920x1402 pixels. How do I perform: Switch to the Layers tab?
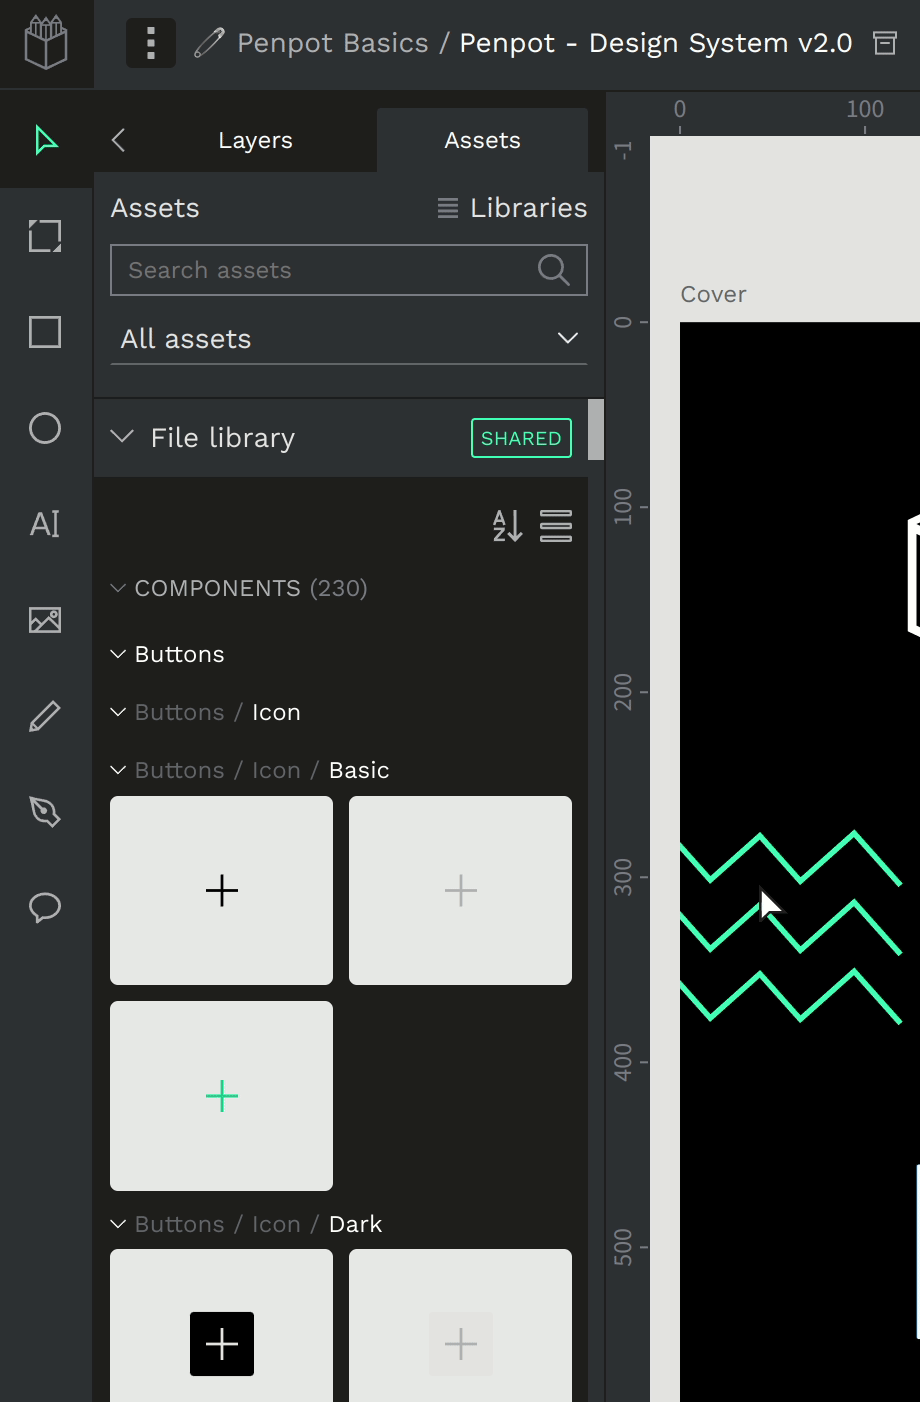[x=255, y=141]
